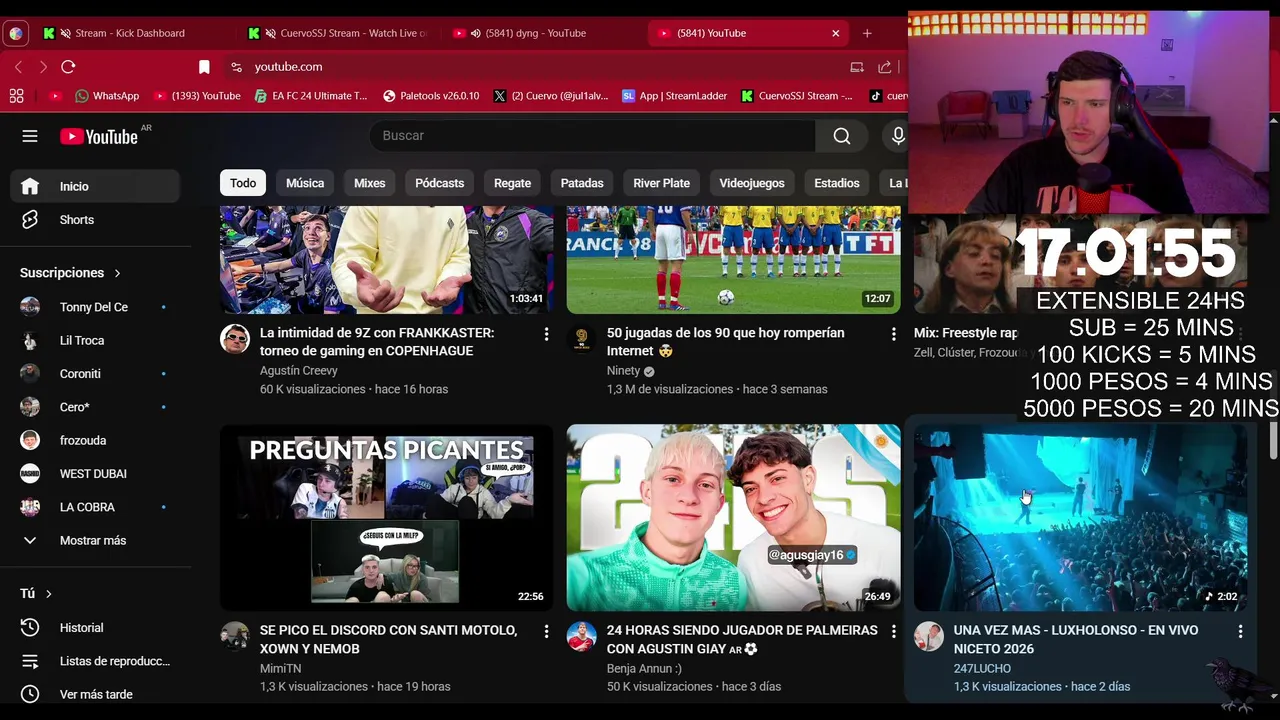
Task: Select the Estadios filter chip
Action: 837,183
